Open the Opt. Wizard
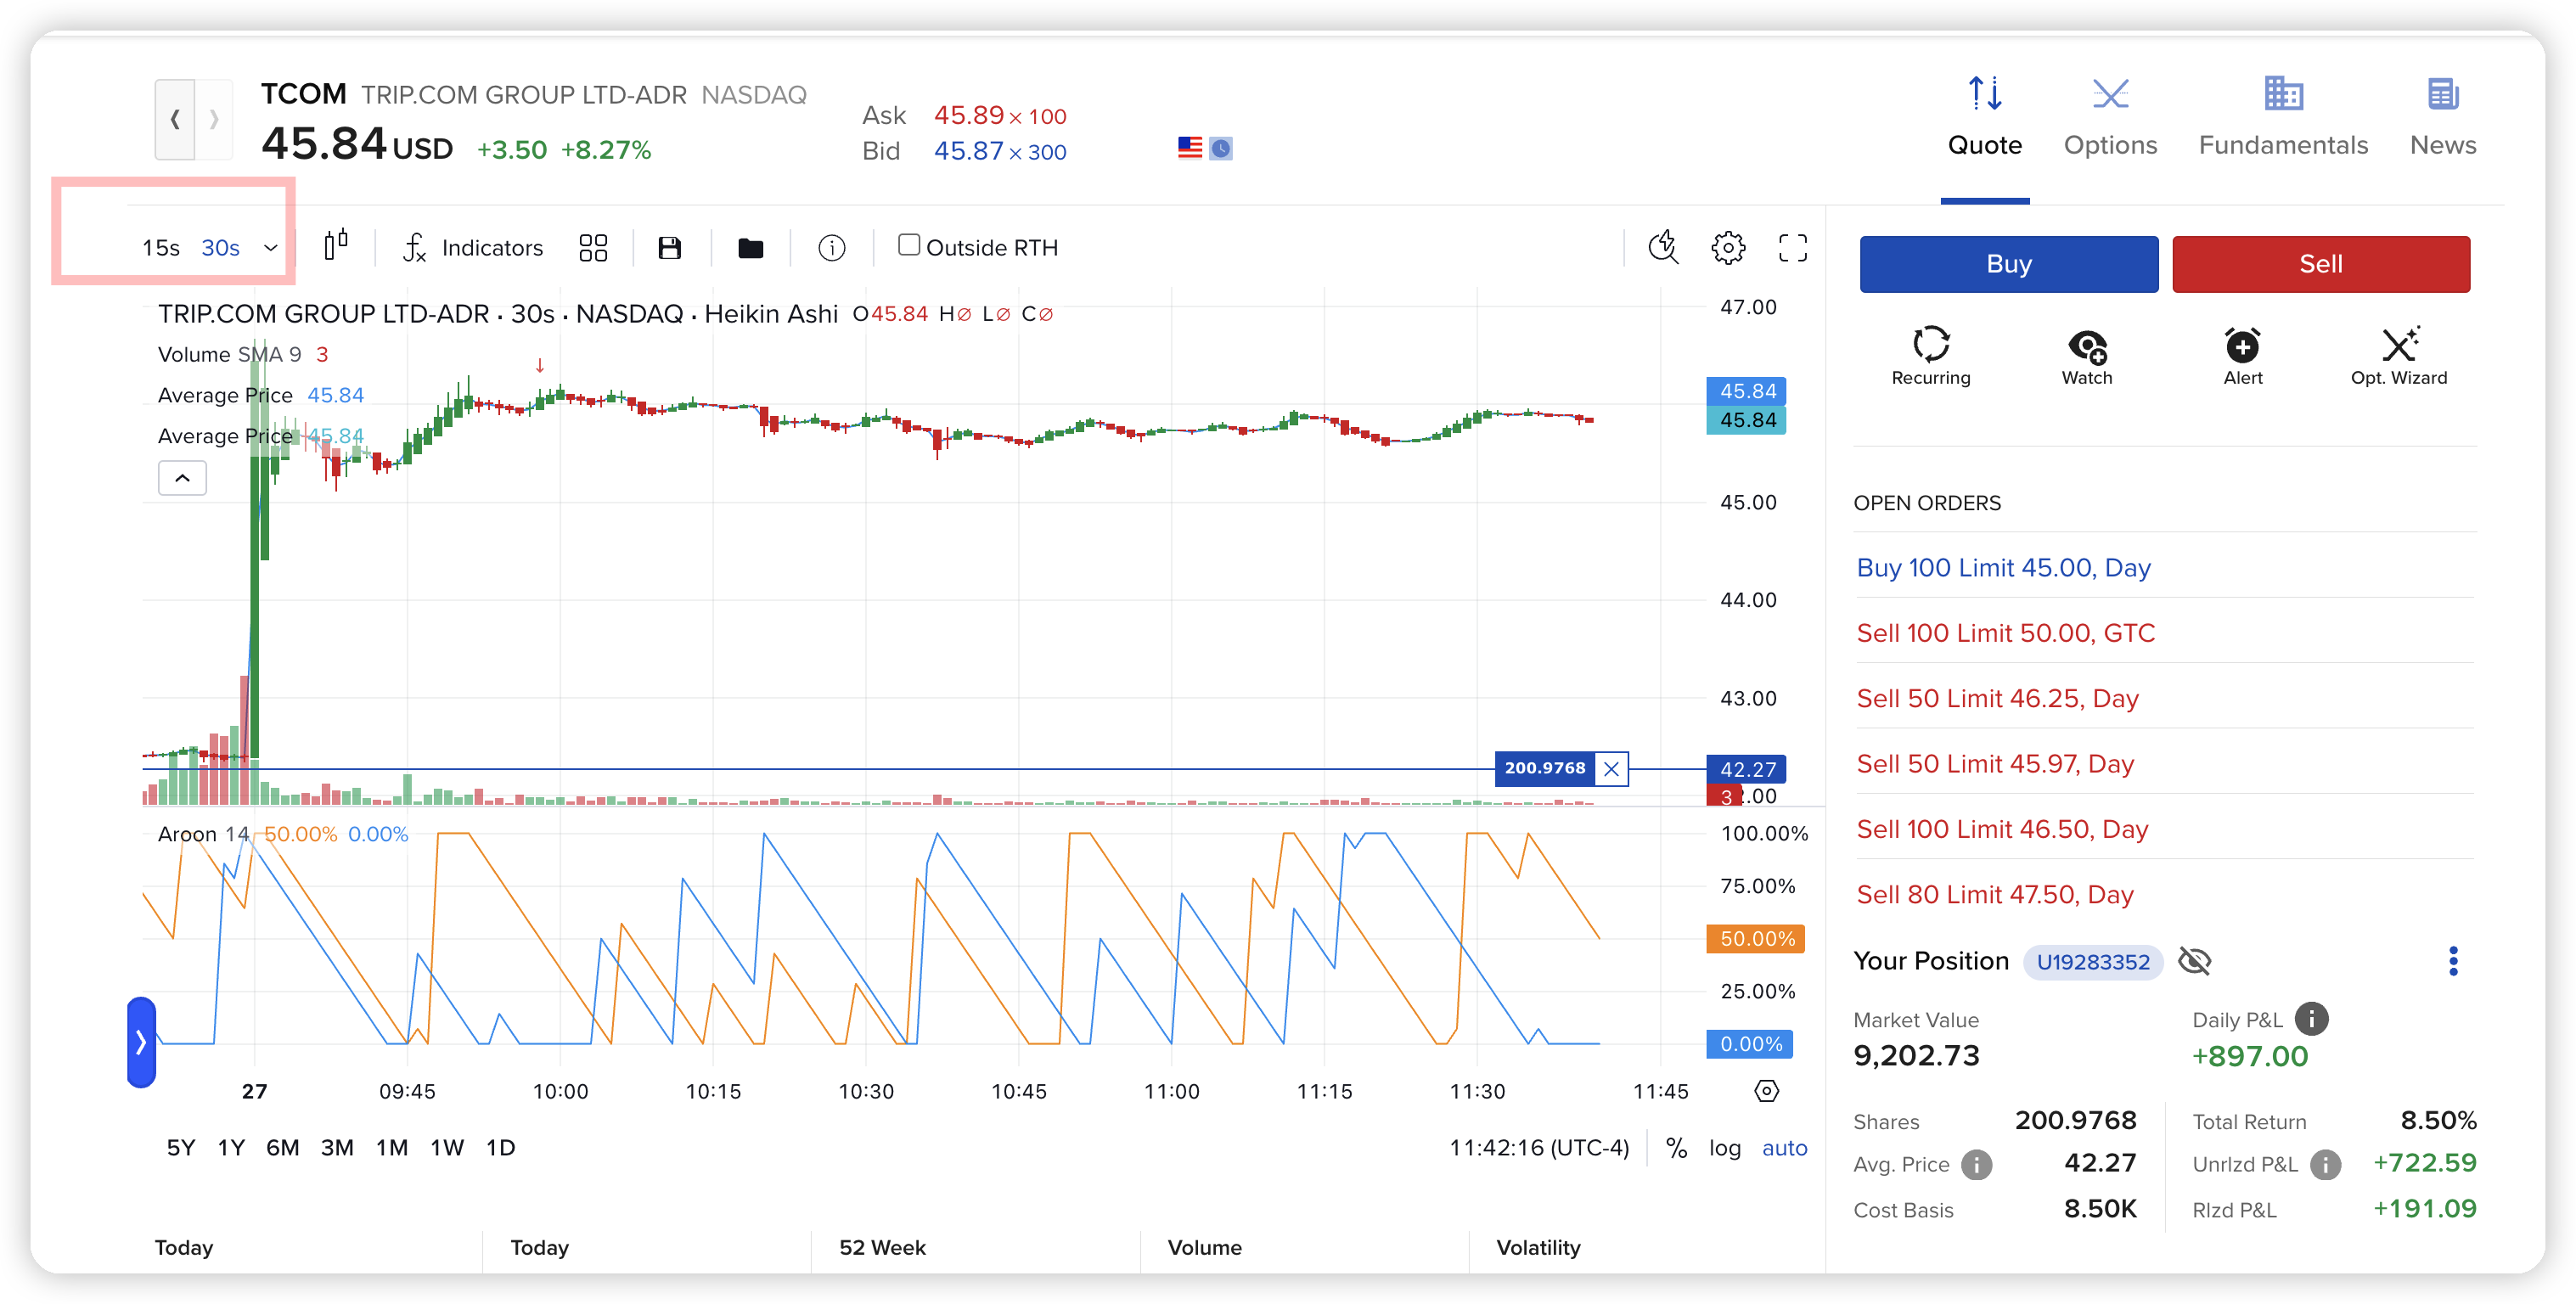The image size is (2576, 1304). [2398, 356]
